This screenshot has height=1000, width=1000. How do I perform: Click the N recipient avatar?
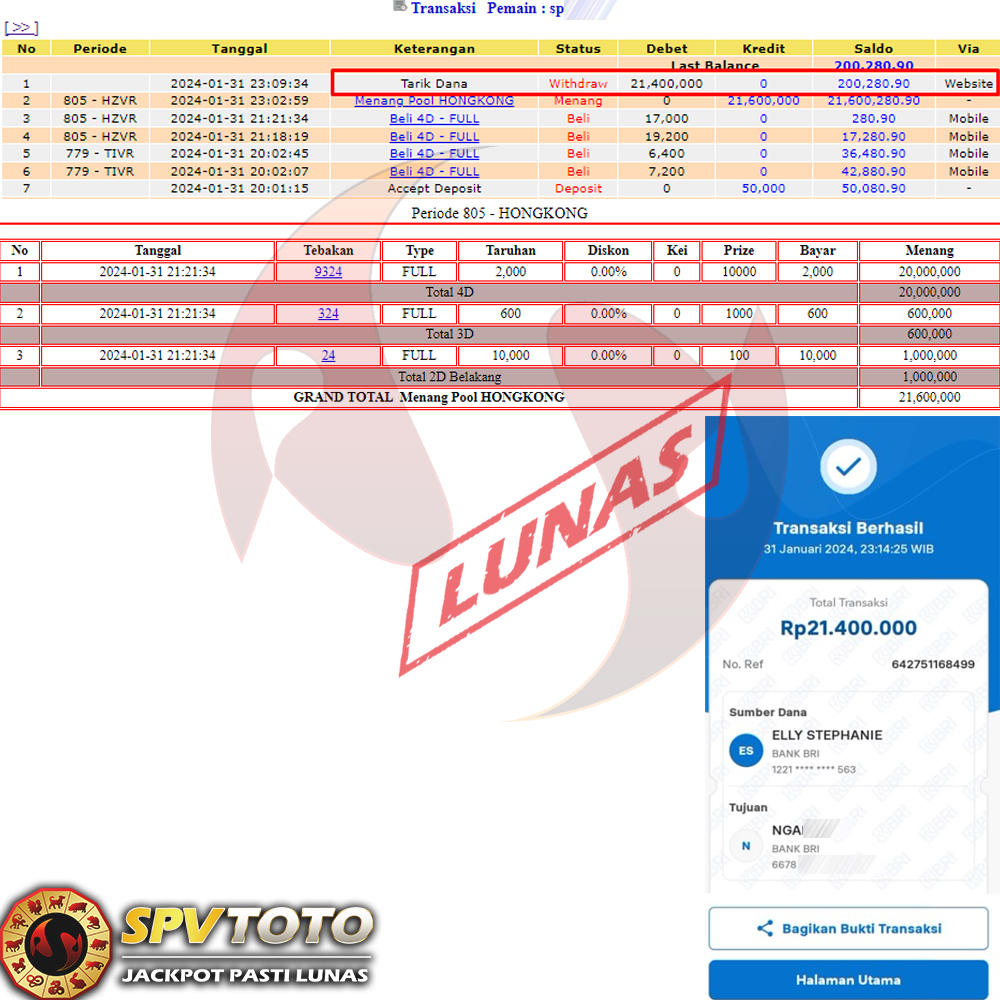[746, 845]
